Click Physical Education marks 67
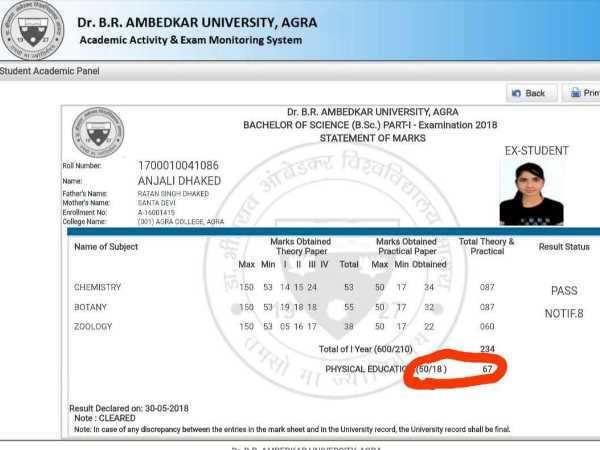Viewport: 600px width, 450px height. (487, 369)
